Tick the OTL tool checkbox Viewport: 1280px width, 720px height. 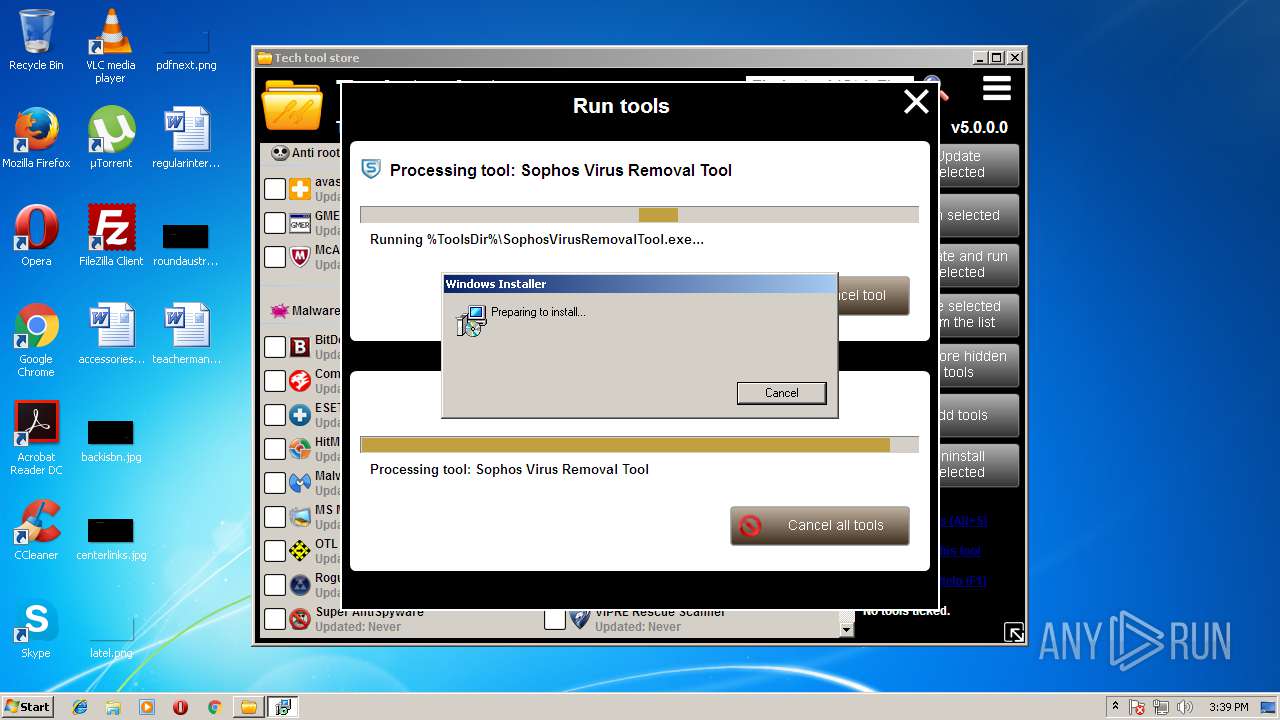pyautogui.click(x=275, y=551)
